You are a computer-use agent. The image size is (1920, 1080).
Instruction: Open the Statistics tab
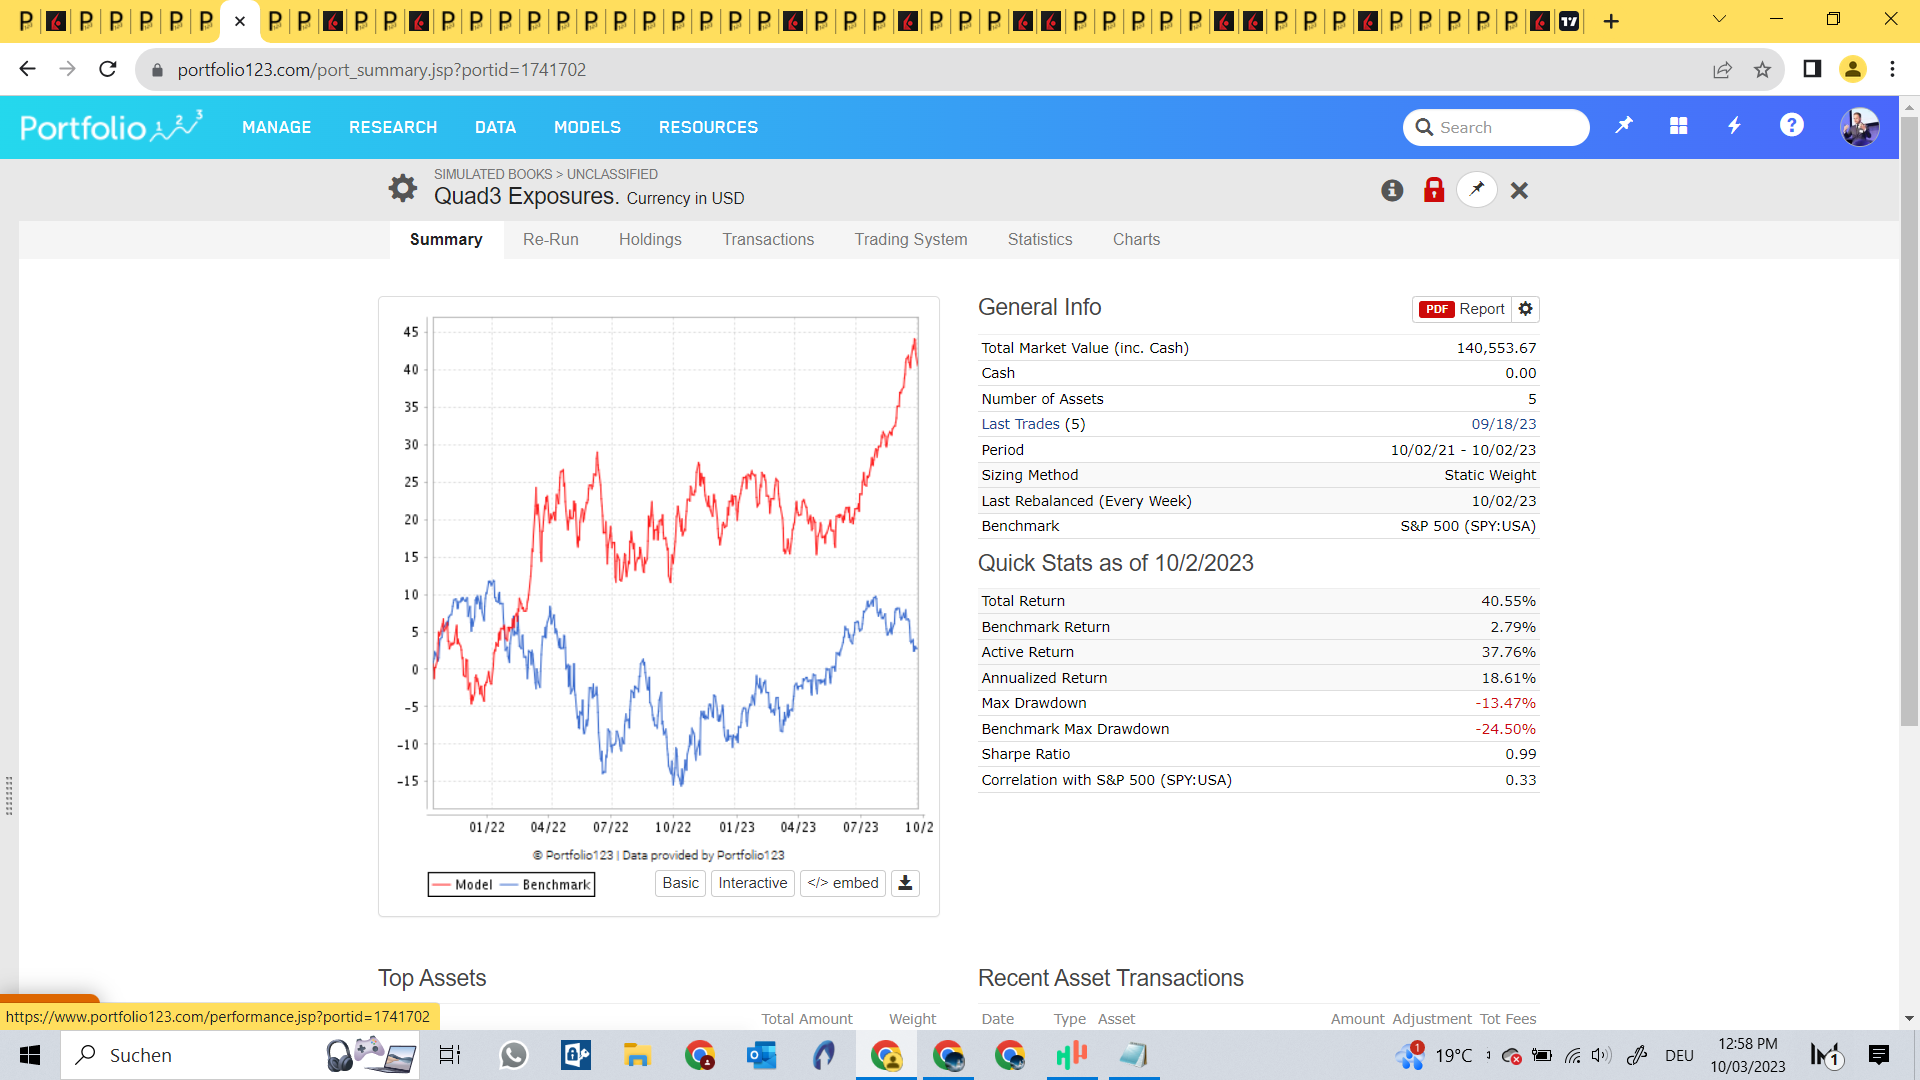(x=1039, y=239)
